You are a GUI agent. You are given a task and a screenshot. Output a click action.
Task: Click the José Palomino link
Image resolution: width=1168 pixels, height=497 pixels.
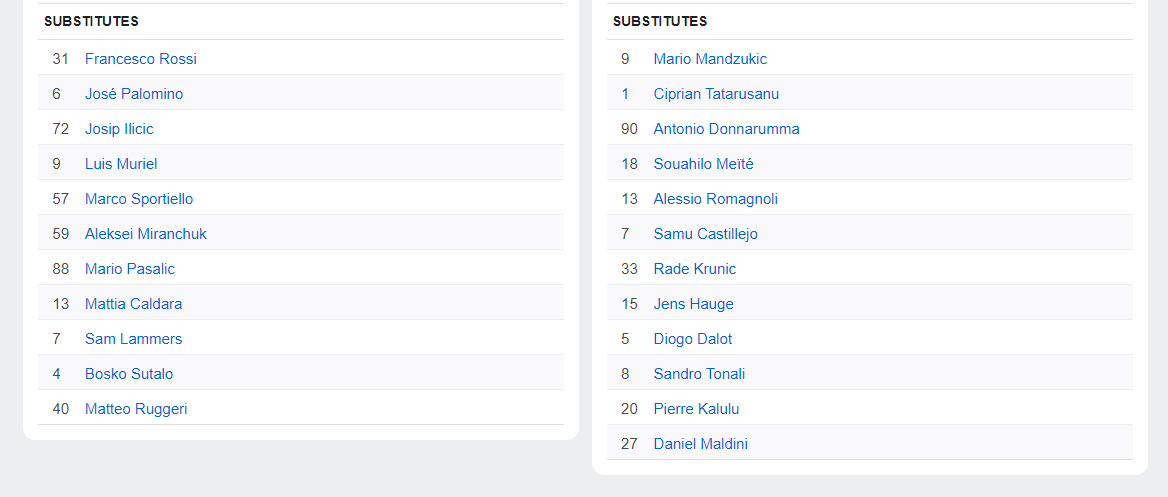click(x=133, y=94)
